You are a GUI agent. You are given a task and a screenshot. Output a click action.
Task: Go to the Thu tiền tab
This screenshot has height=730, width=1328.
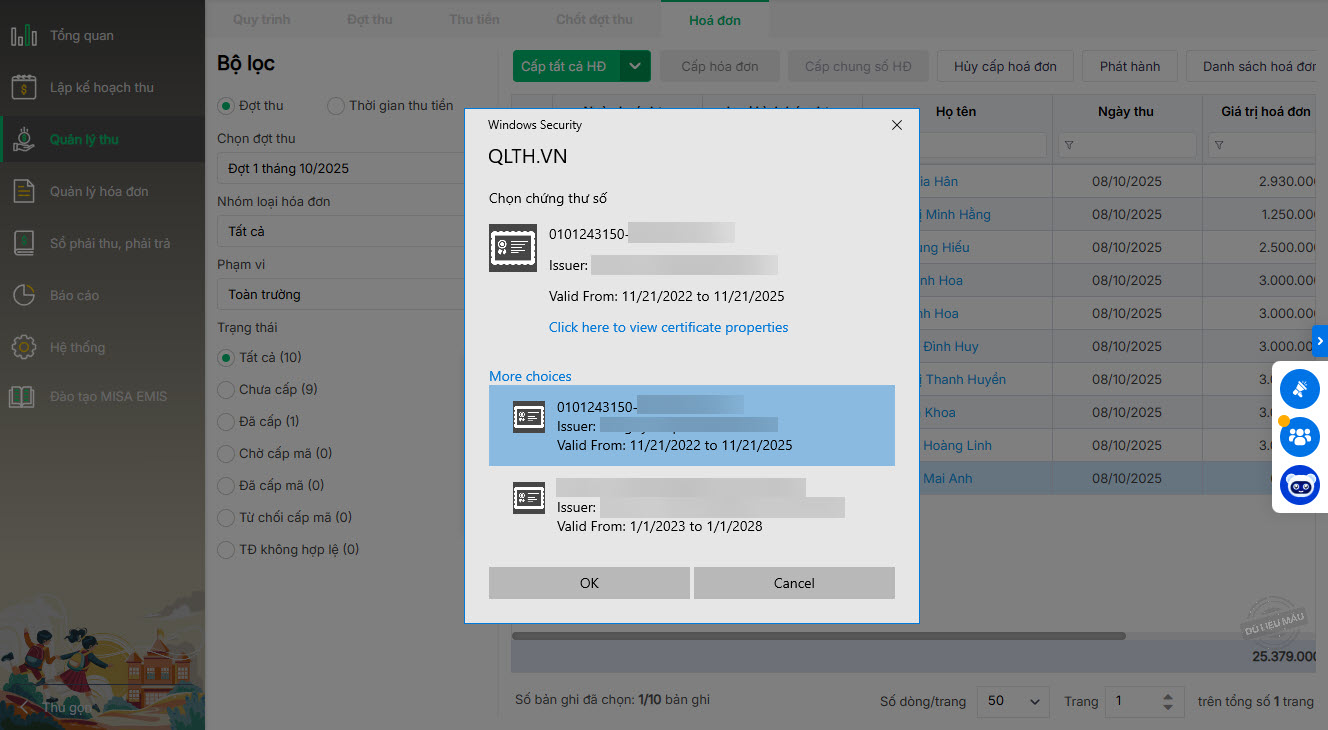(x=474, y=20)
